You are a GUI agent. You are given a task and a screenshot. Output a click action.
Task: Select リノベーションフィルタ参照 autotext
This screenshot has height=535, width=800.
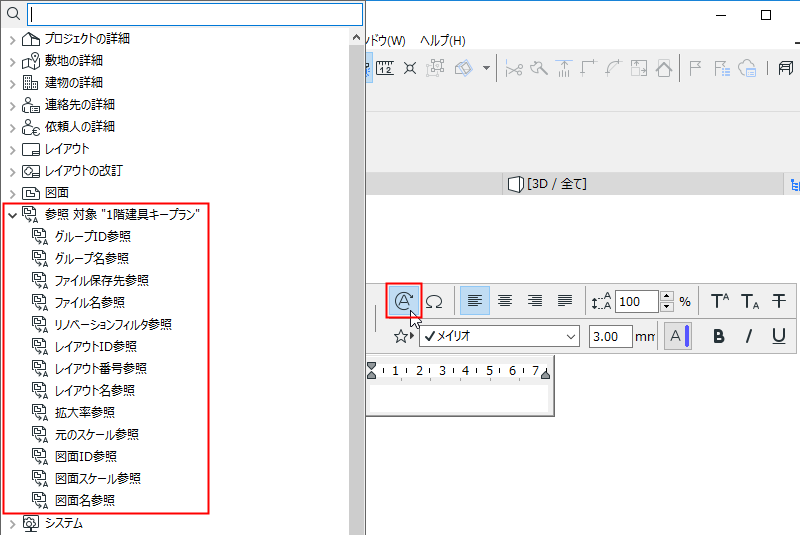tap(113, 324)
